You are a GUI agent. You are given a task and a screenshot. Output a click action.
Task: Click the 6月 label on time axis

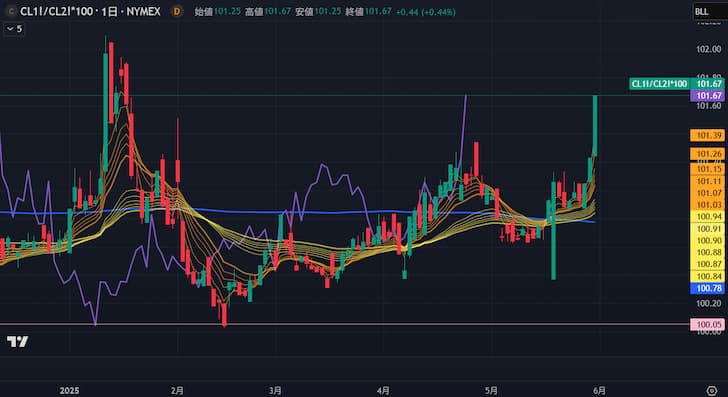599,390
